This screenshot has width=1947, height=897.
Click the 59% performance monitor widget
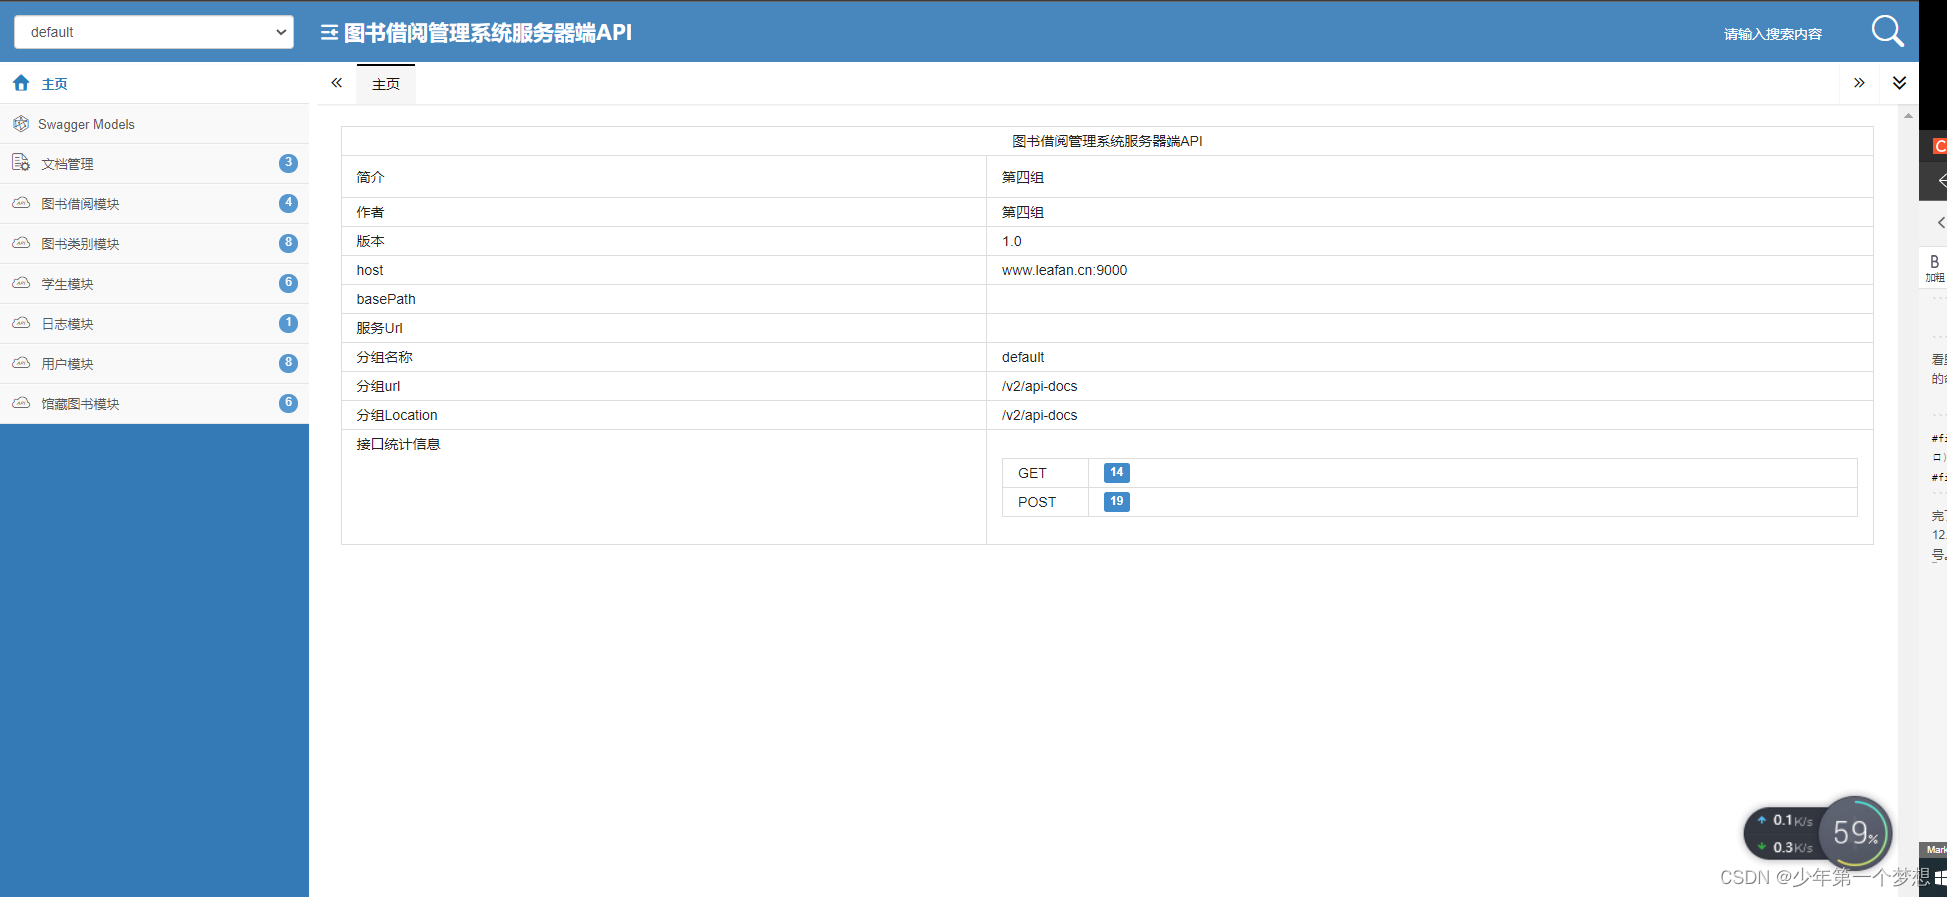pyautogui.click(x=1856, y=832)
